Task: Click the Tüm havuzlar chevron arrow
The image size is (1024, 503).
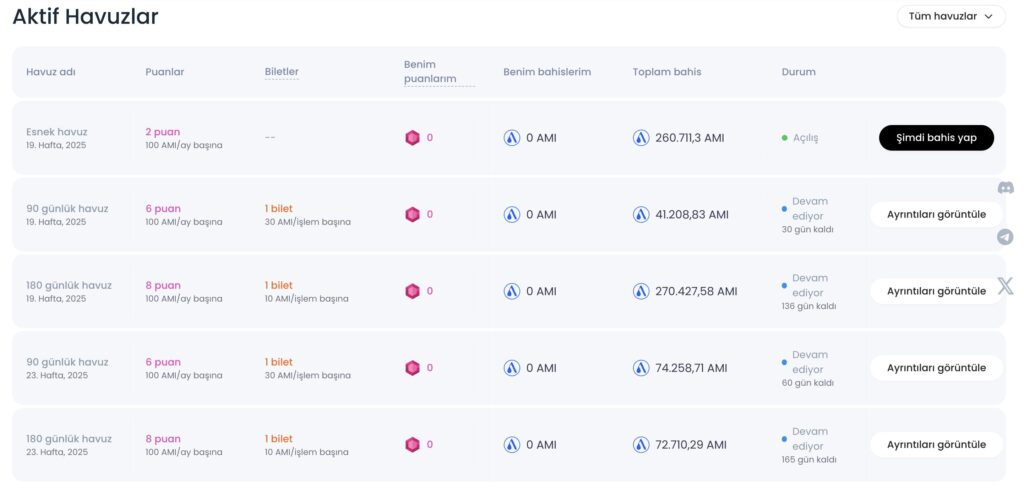Action: pos(988,16)
